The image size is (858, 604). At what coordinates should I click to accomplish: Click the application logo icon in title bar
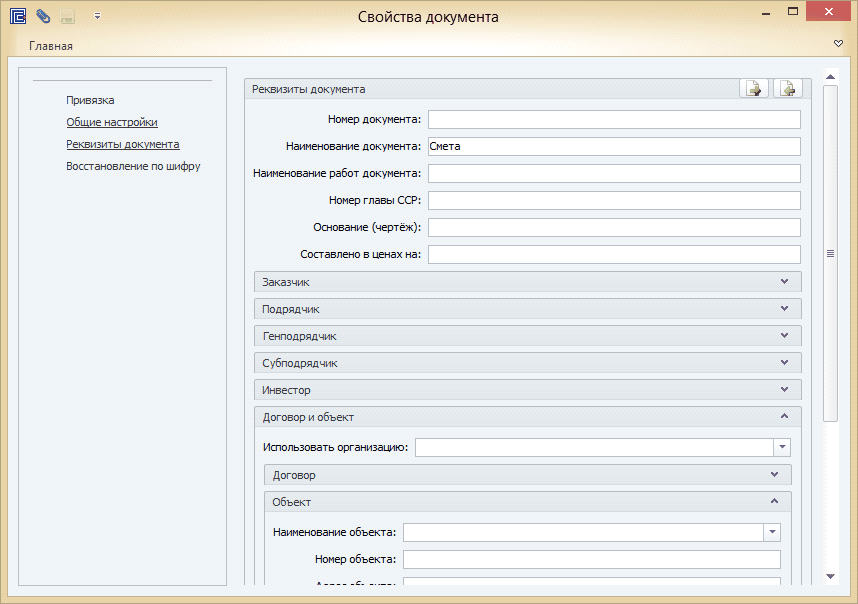coord(17,16)
